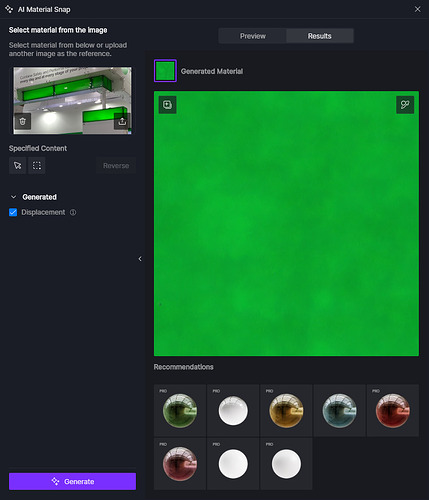Click the find similar materials icon on preview
The image size is (429, 500).
405,105
